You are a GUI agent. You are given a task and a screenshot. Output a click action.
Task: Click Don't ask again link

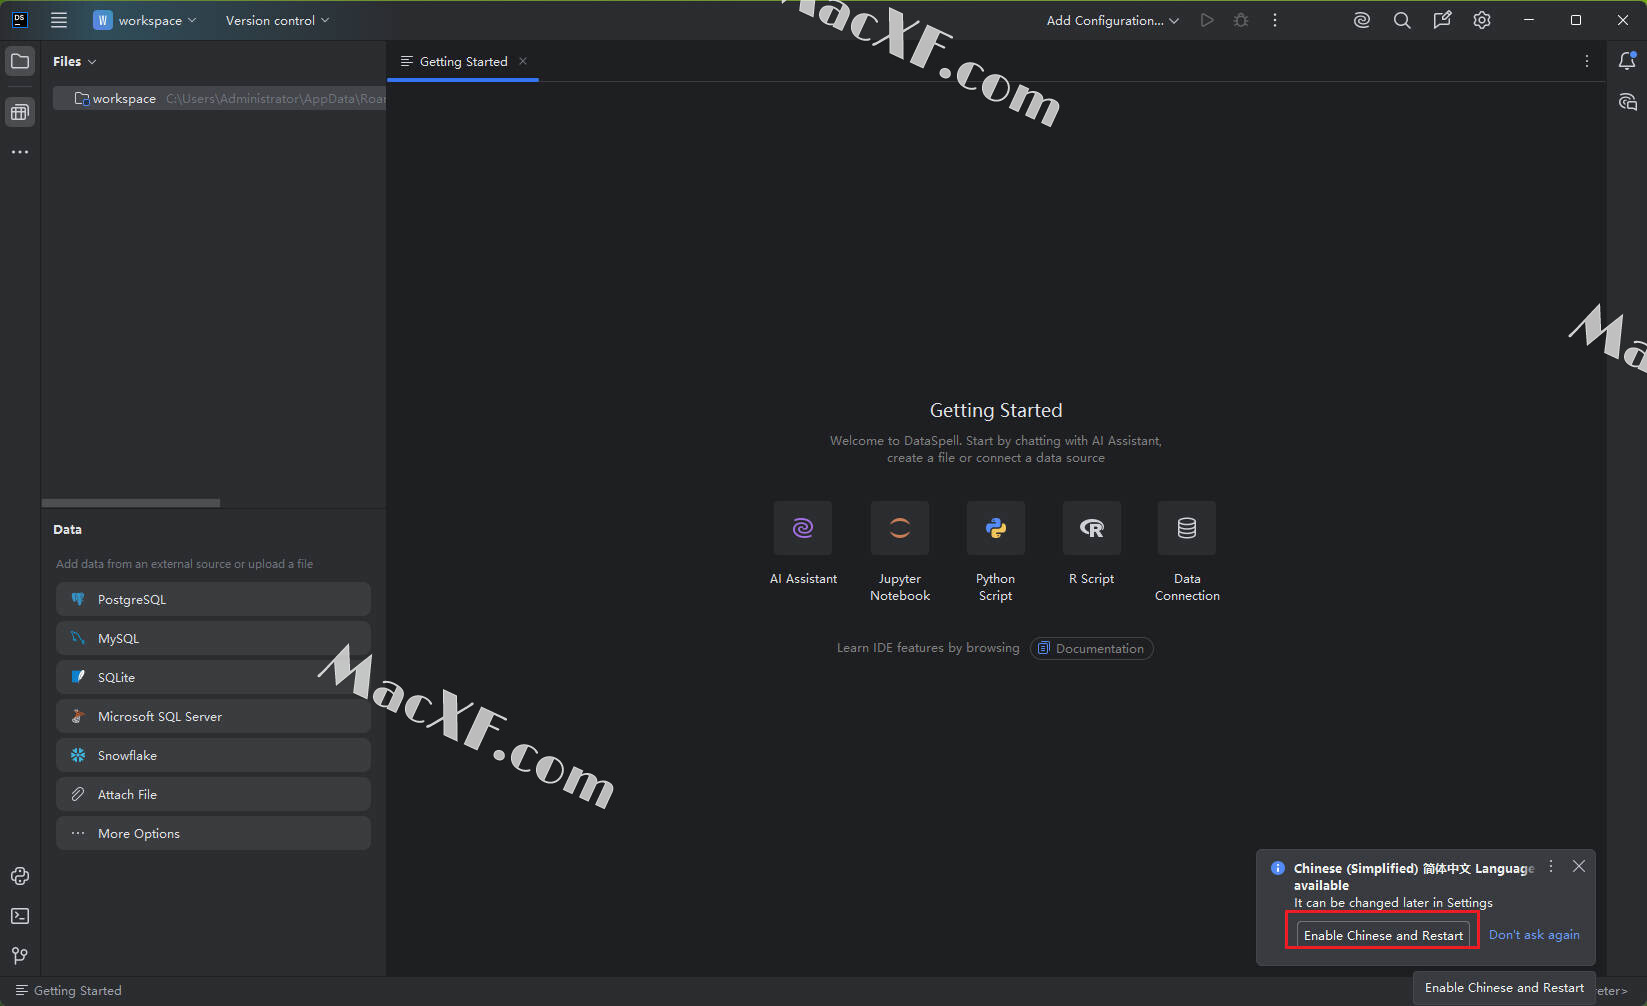(x=1534, y=935)
